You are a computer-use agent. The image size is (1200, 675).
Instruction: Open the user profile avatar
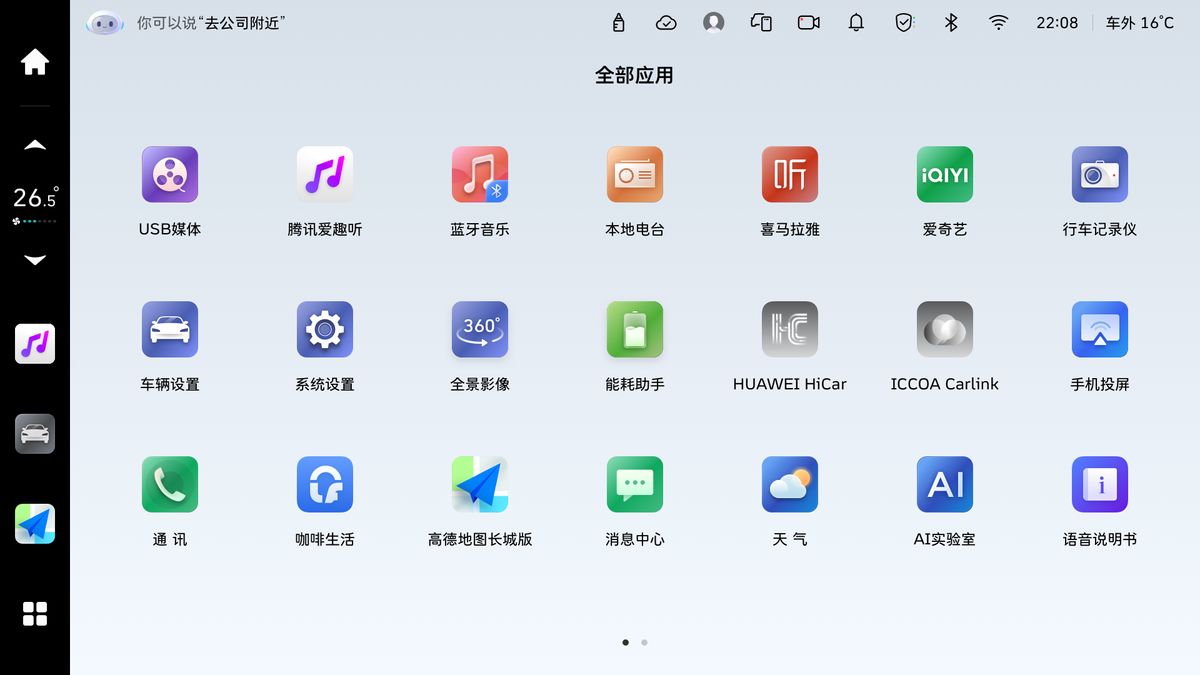(713, 22)
